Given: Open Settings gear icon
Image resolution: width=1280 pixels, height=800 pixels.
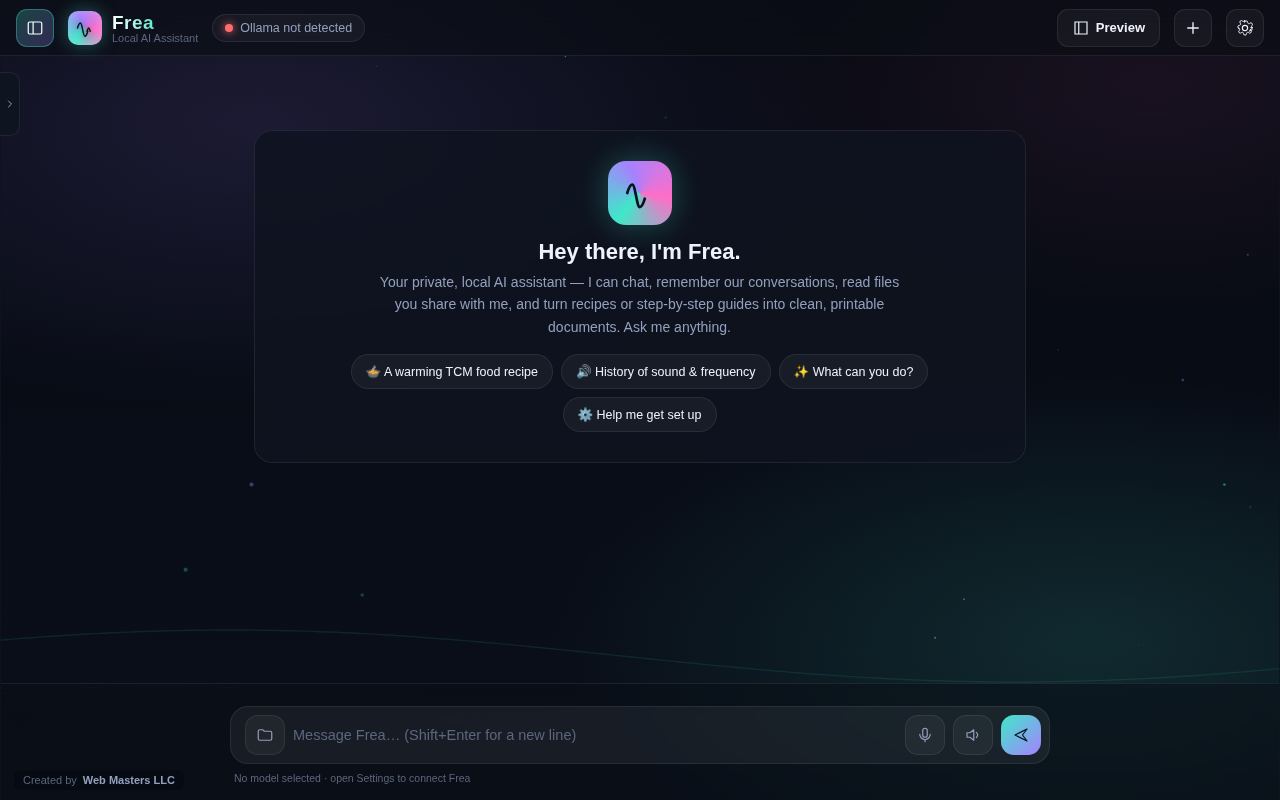Looking at the screenshot, I should click(1245, 28).
